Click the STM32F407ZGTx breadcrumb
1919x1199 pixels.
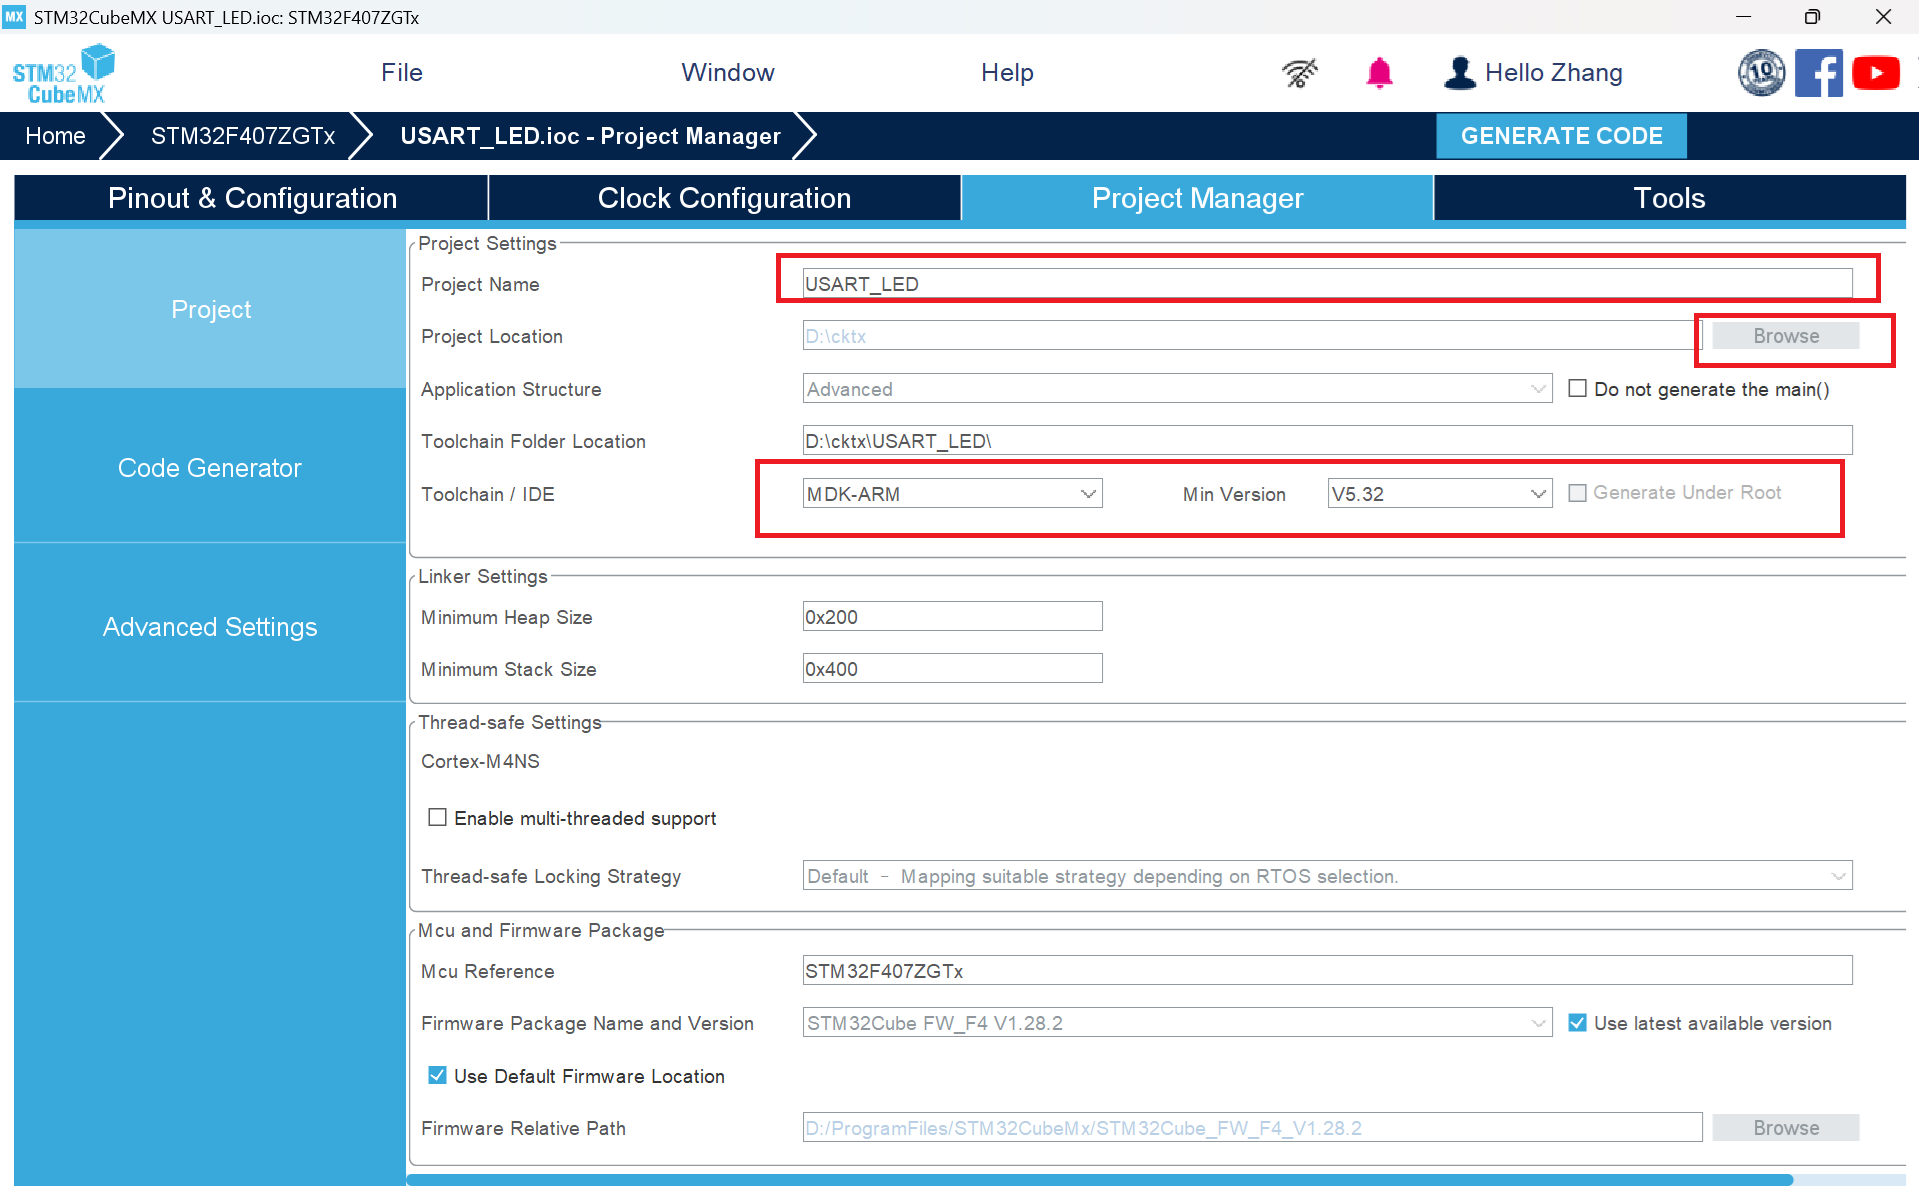pyautogui.click(x=242, y=136)
